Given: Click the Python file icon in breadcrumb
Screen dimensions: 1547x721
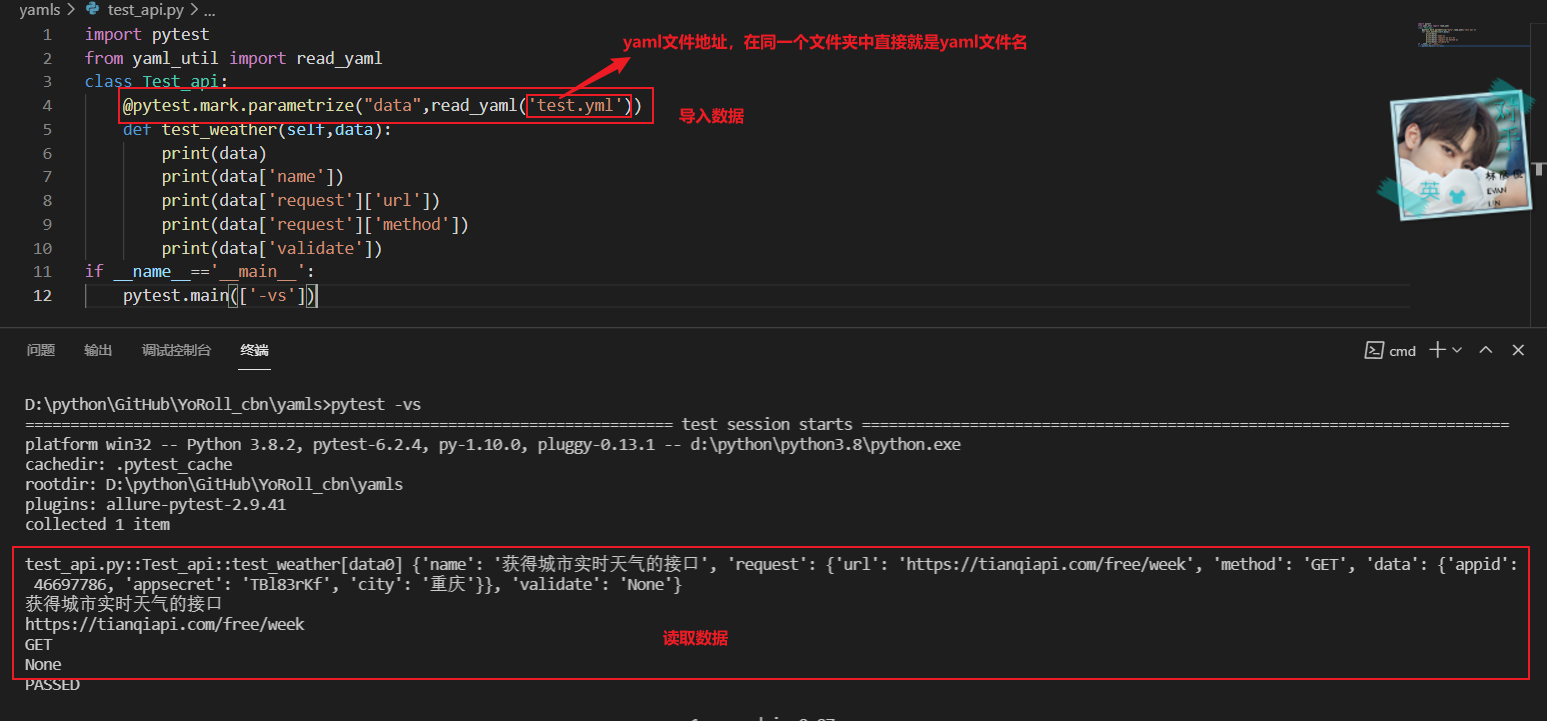Looking at the screenshot, I should (x=93, y=11).
